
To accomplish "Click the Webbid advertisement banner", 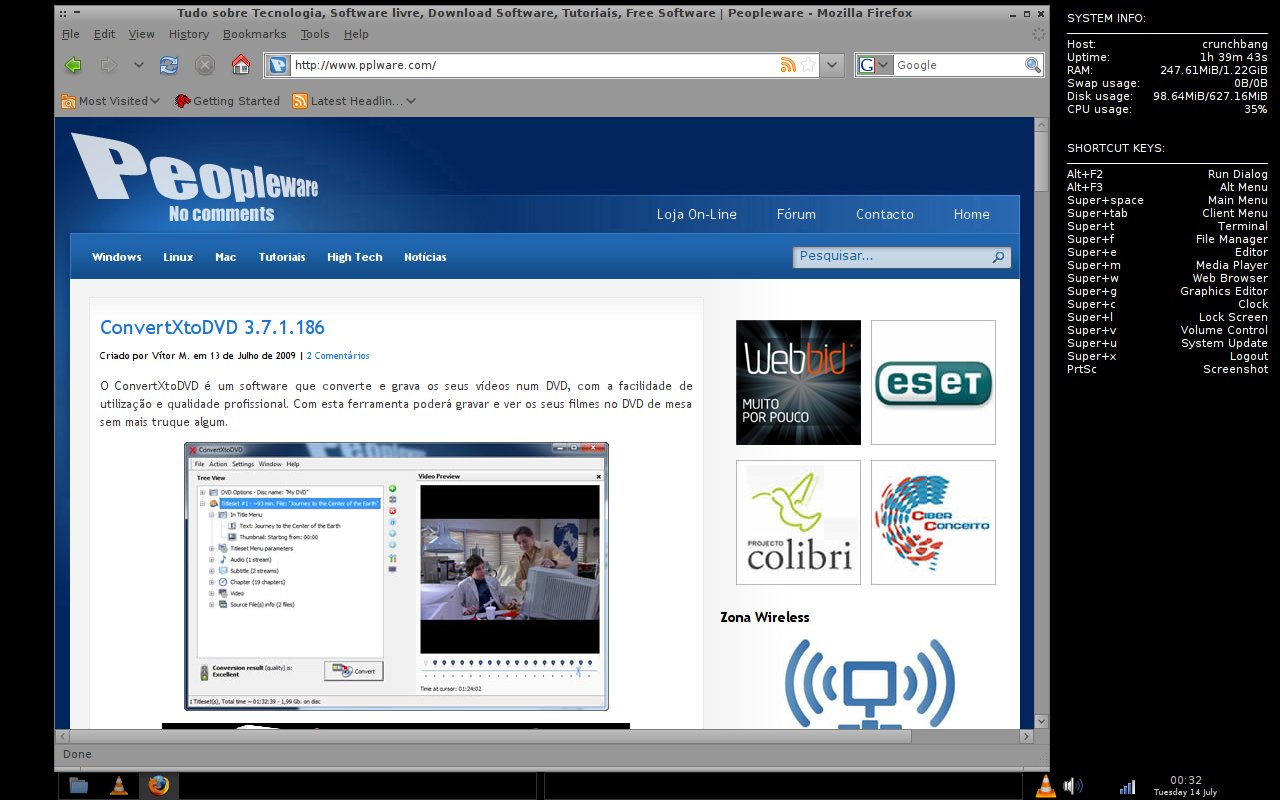I will (x=798, y=382).
